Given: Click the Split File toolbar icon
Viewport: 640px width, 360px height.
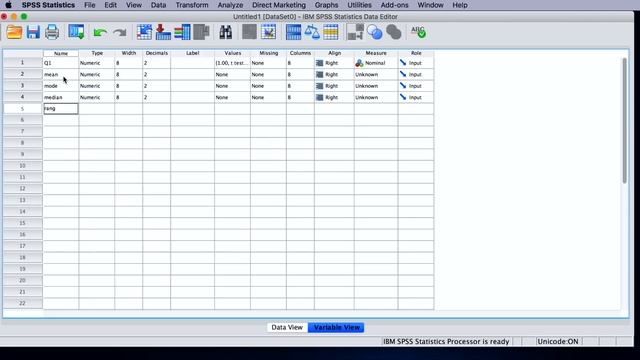Looking at the screenshot, I should 293,32.
